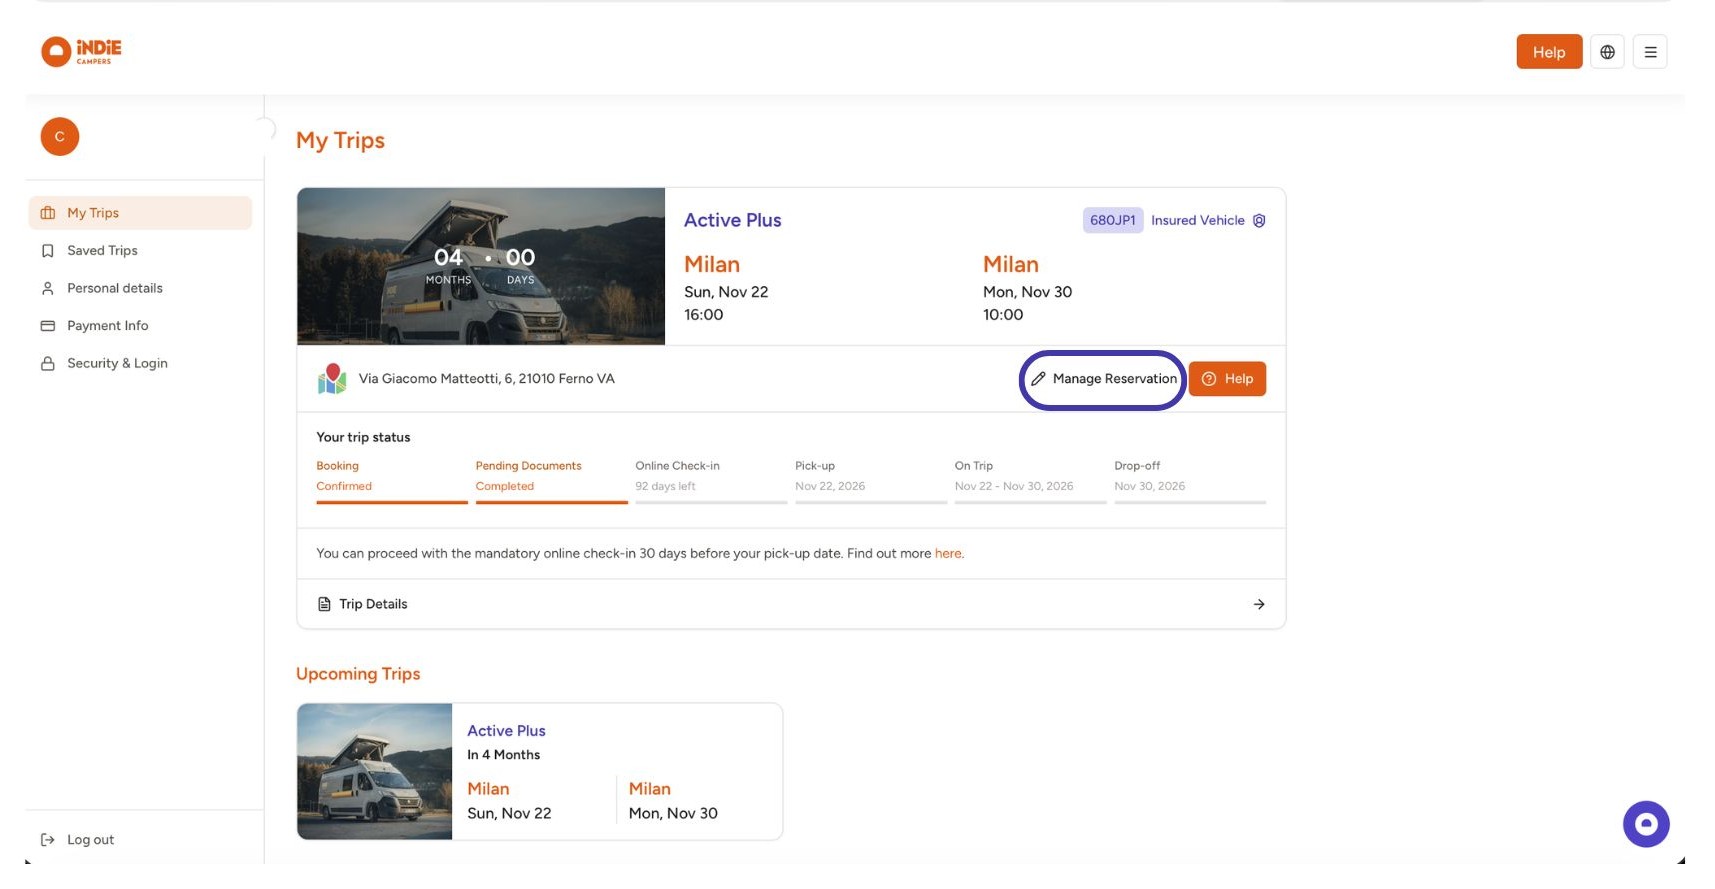Click Active Plus title in upcoming trip card
1715x889 pixels.
click(506, 731)
